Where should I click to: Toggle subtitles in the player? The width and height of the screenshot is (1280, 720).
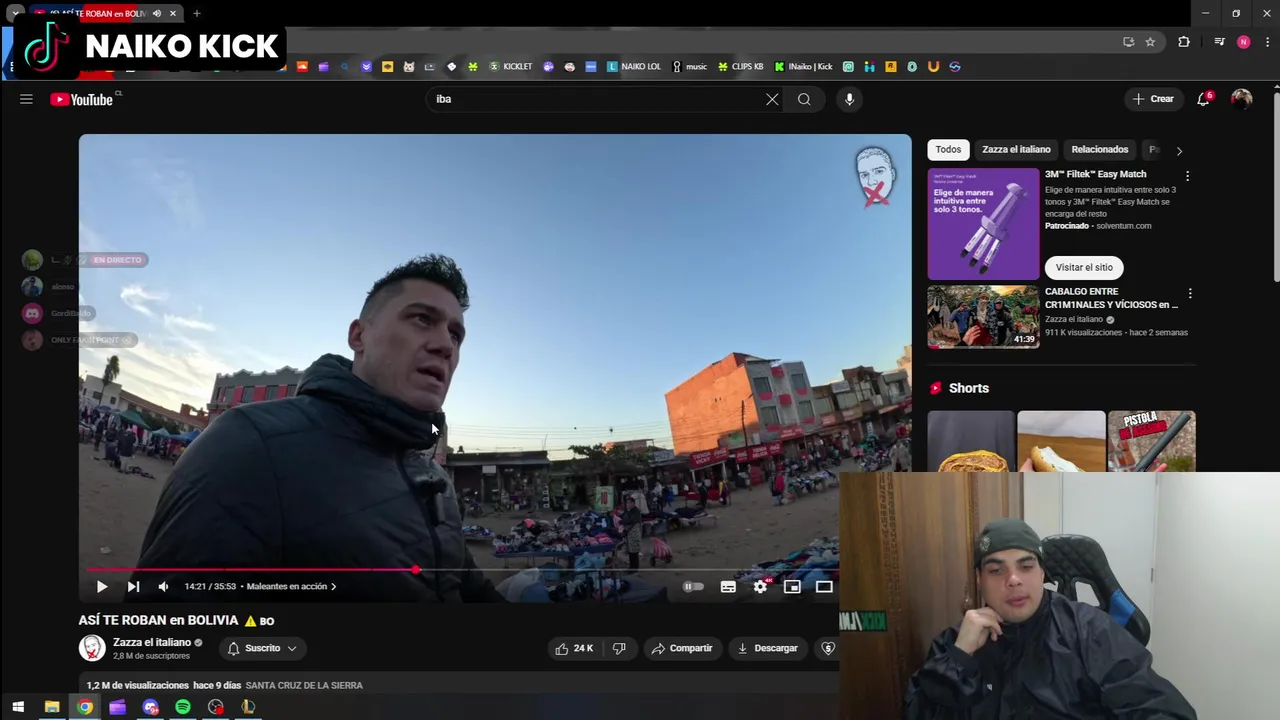pos(728,587)
